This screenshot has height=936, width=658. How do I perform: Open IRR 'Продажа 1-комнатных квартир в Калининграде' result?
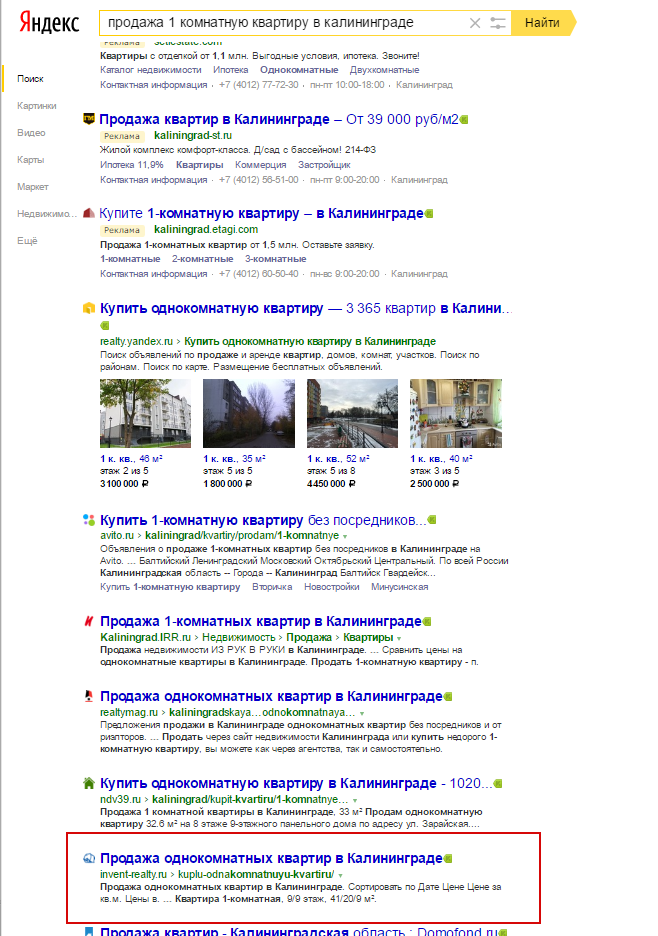click(x=260, y=621)
